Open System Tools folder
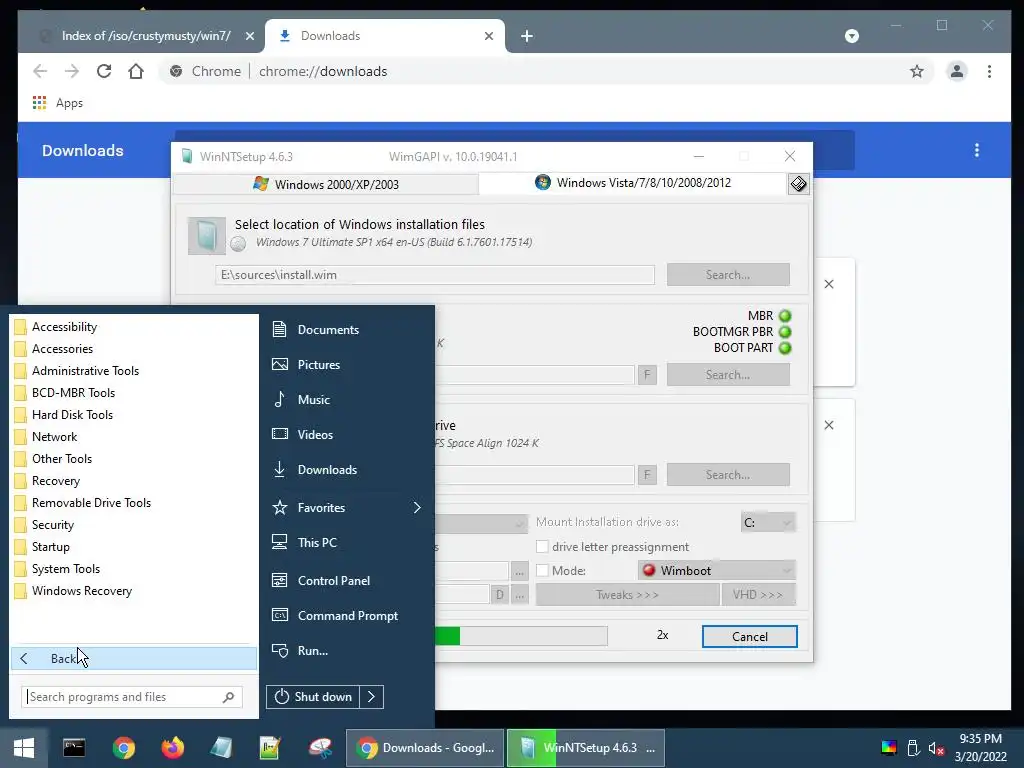 [65, 569]
